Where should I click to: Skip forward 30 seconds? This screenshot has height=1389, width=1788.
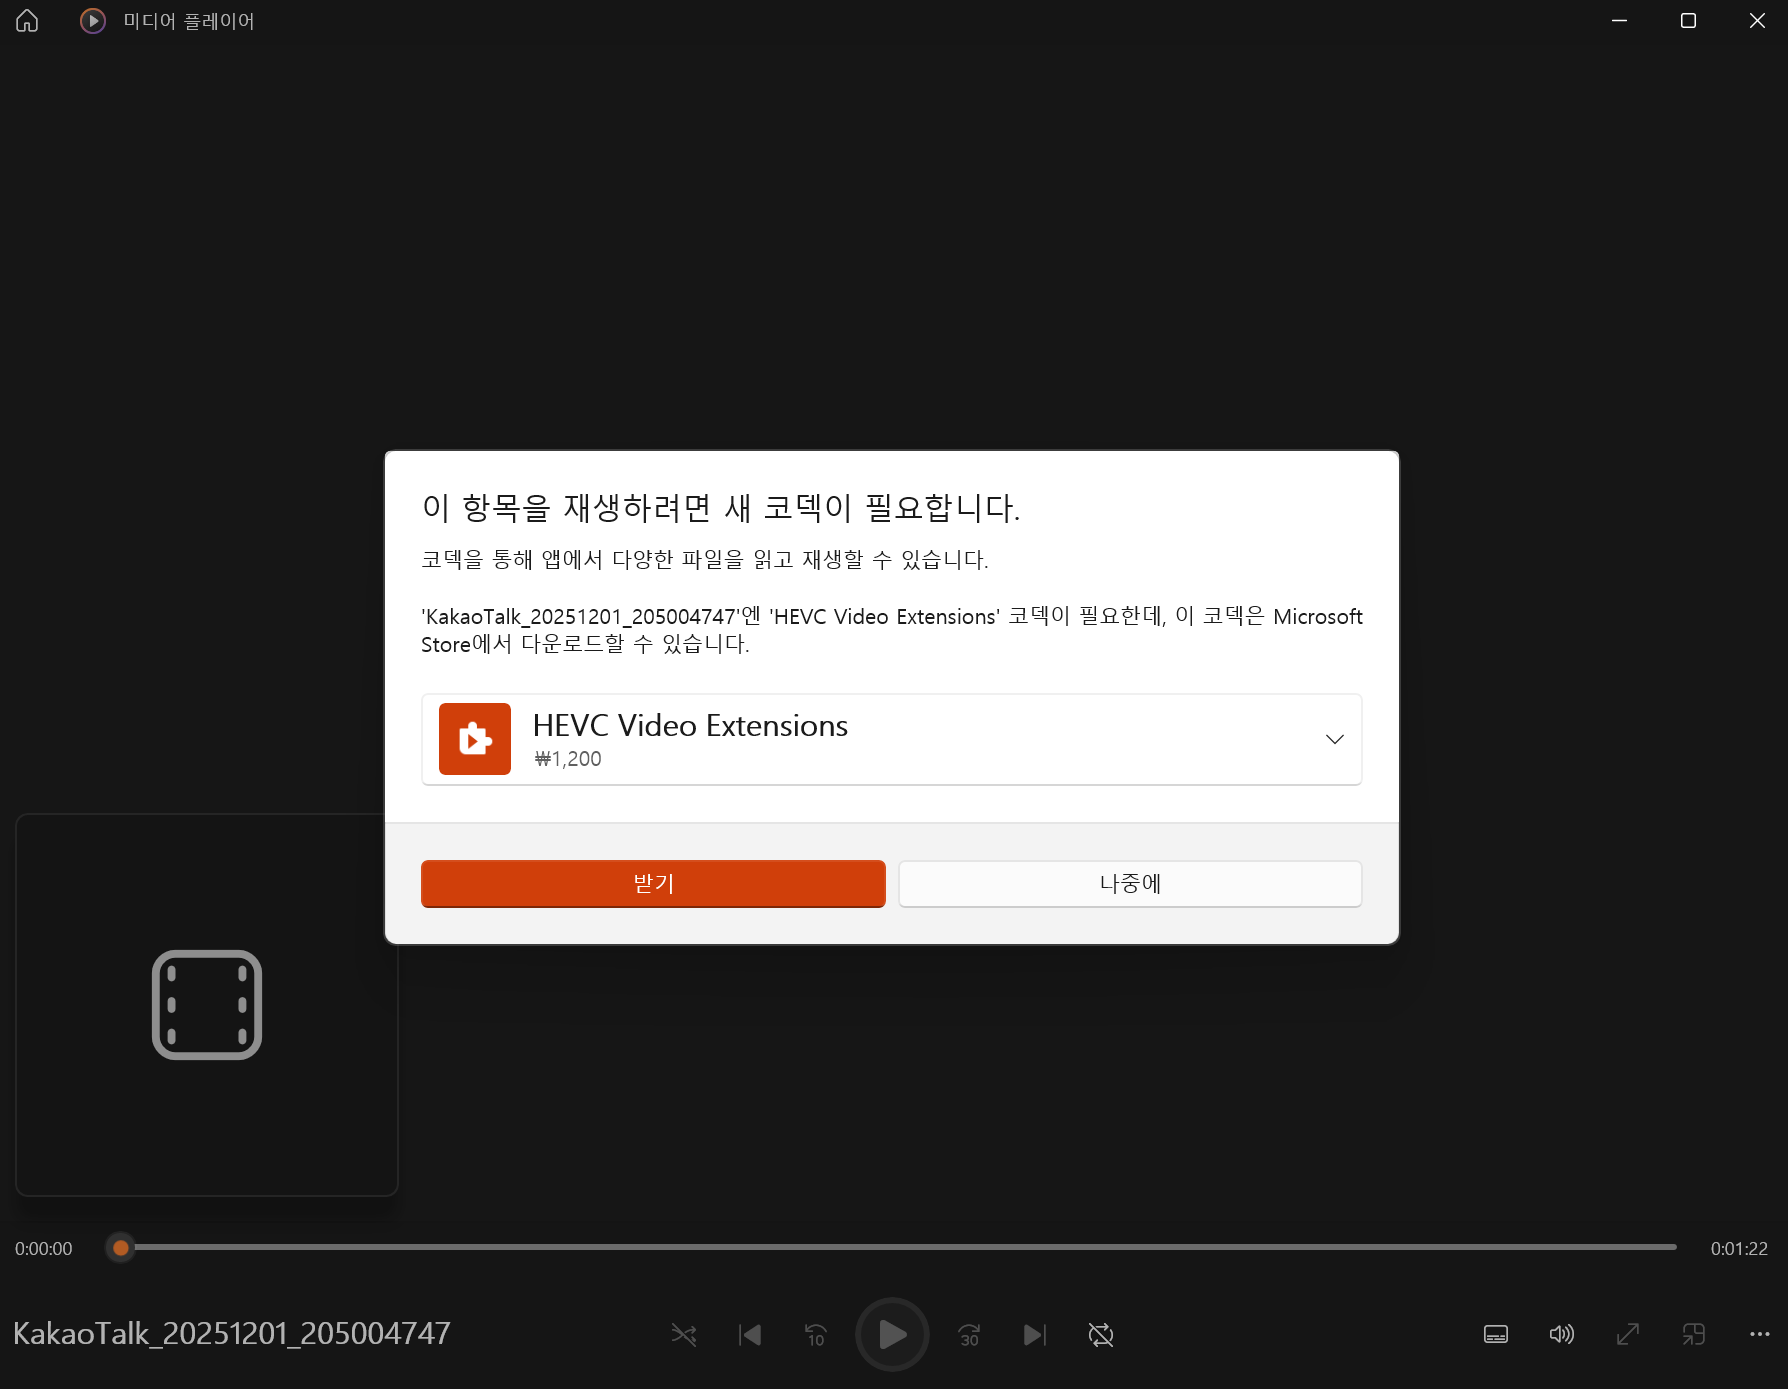(x=969, y=1334)
